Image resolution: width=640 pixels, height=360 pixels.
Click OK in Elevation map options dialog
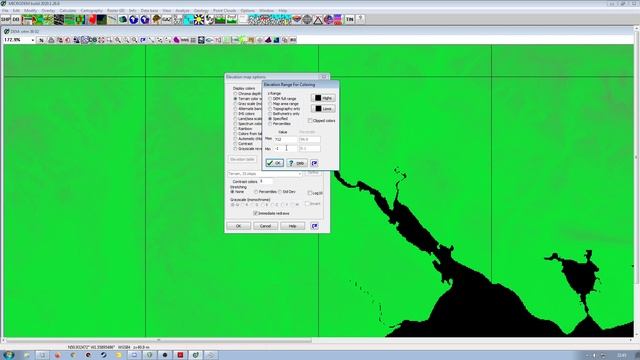point(238,226)
